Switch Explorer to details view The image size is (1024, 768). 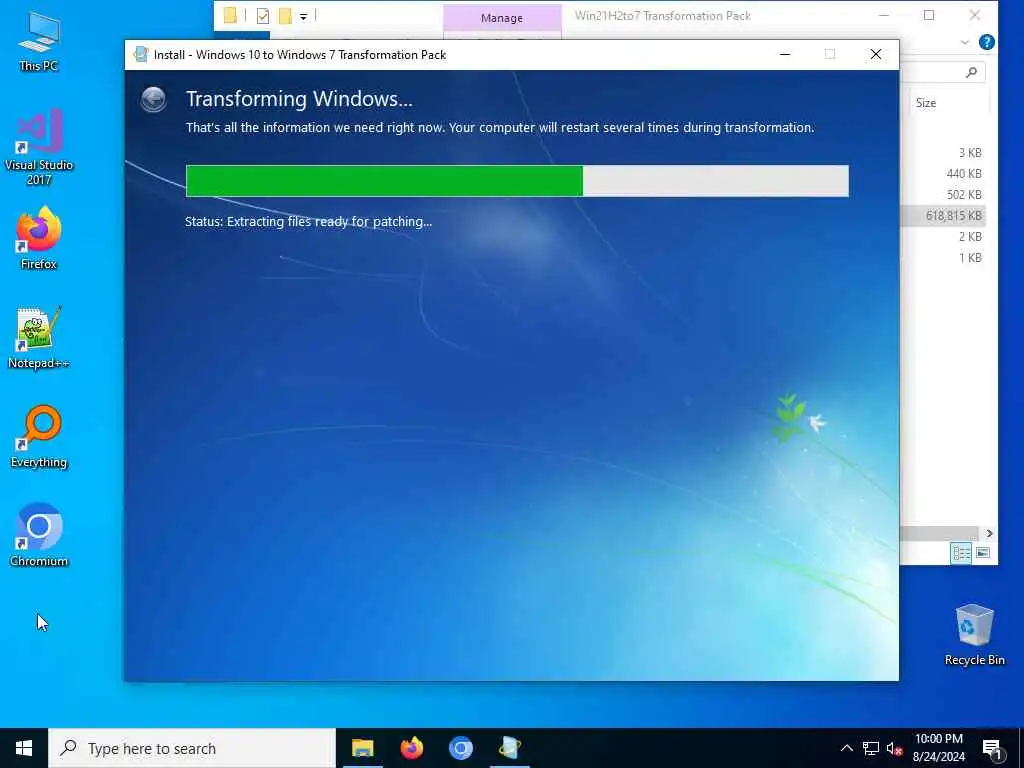(961, 552)
